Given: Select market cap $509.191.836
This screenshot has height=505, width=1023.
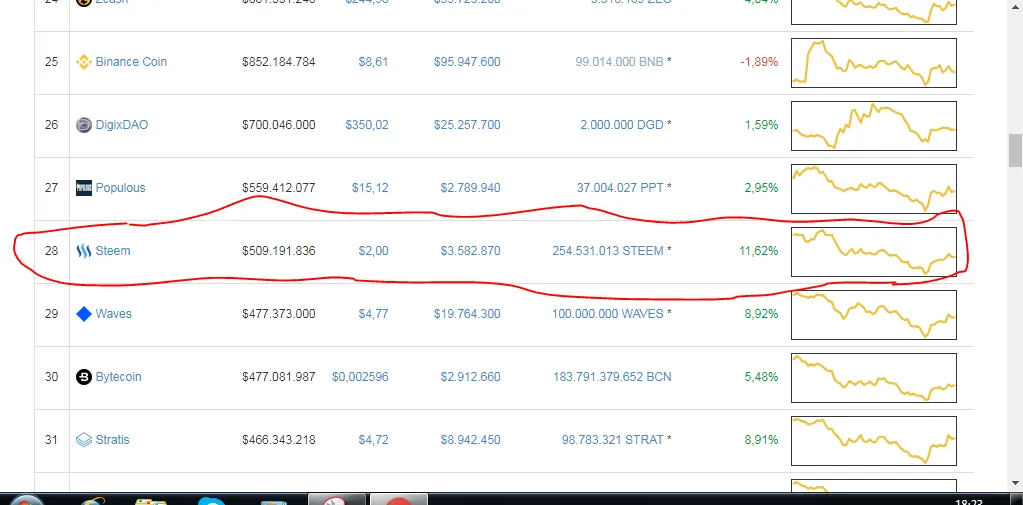Looking at the screenshot, I should point(279,251).
